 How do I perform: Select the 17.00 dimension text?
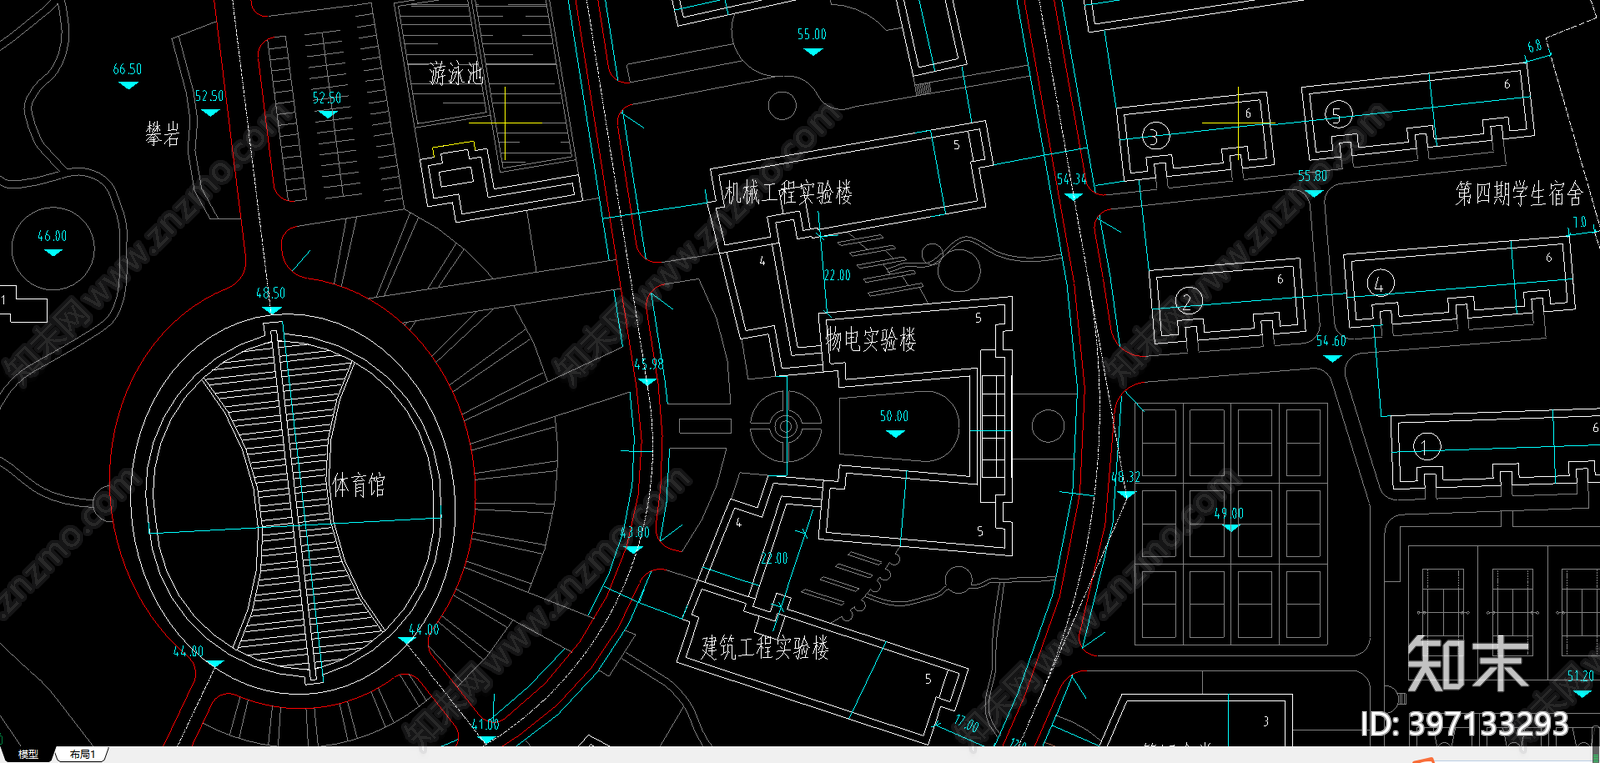coord(967,724)
